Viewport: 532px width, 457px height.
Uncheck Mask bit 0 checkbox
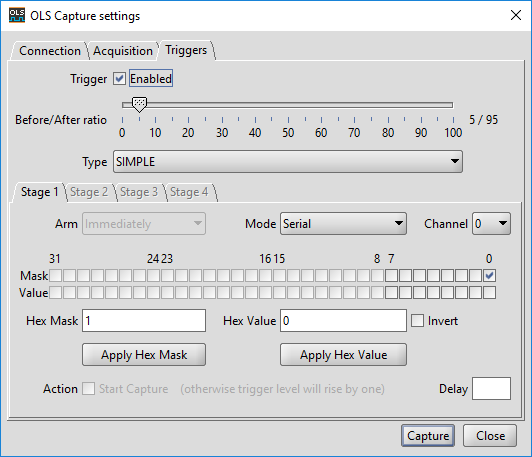pos(489,275)
